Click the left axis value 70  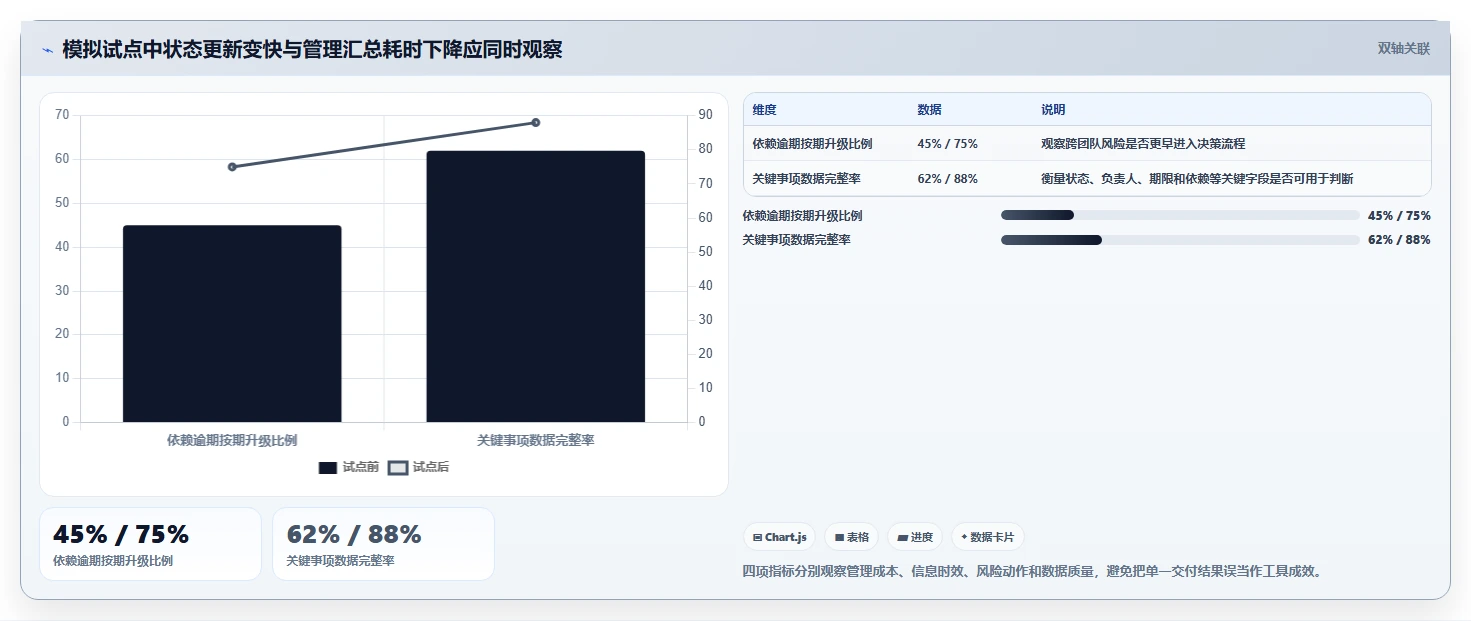62,115
